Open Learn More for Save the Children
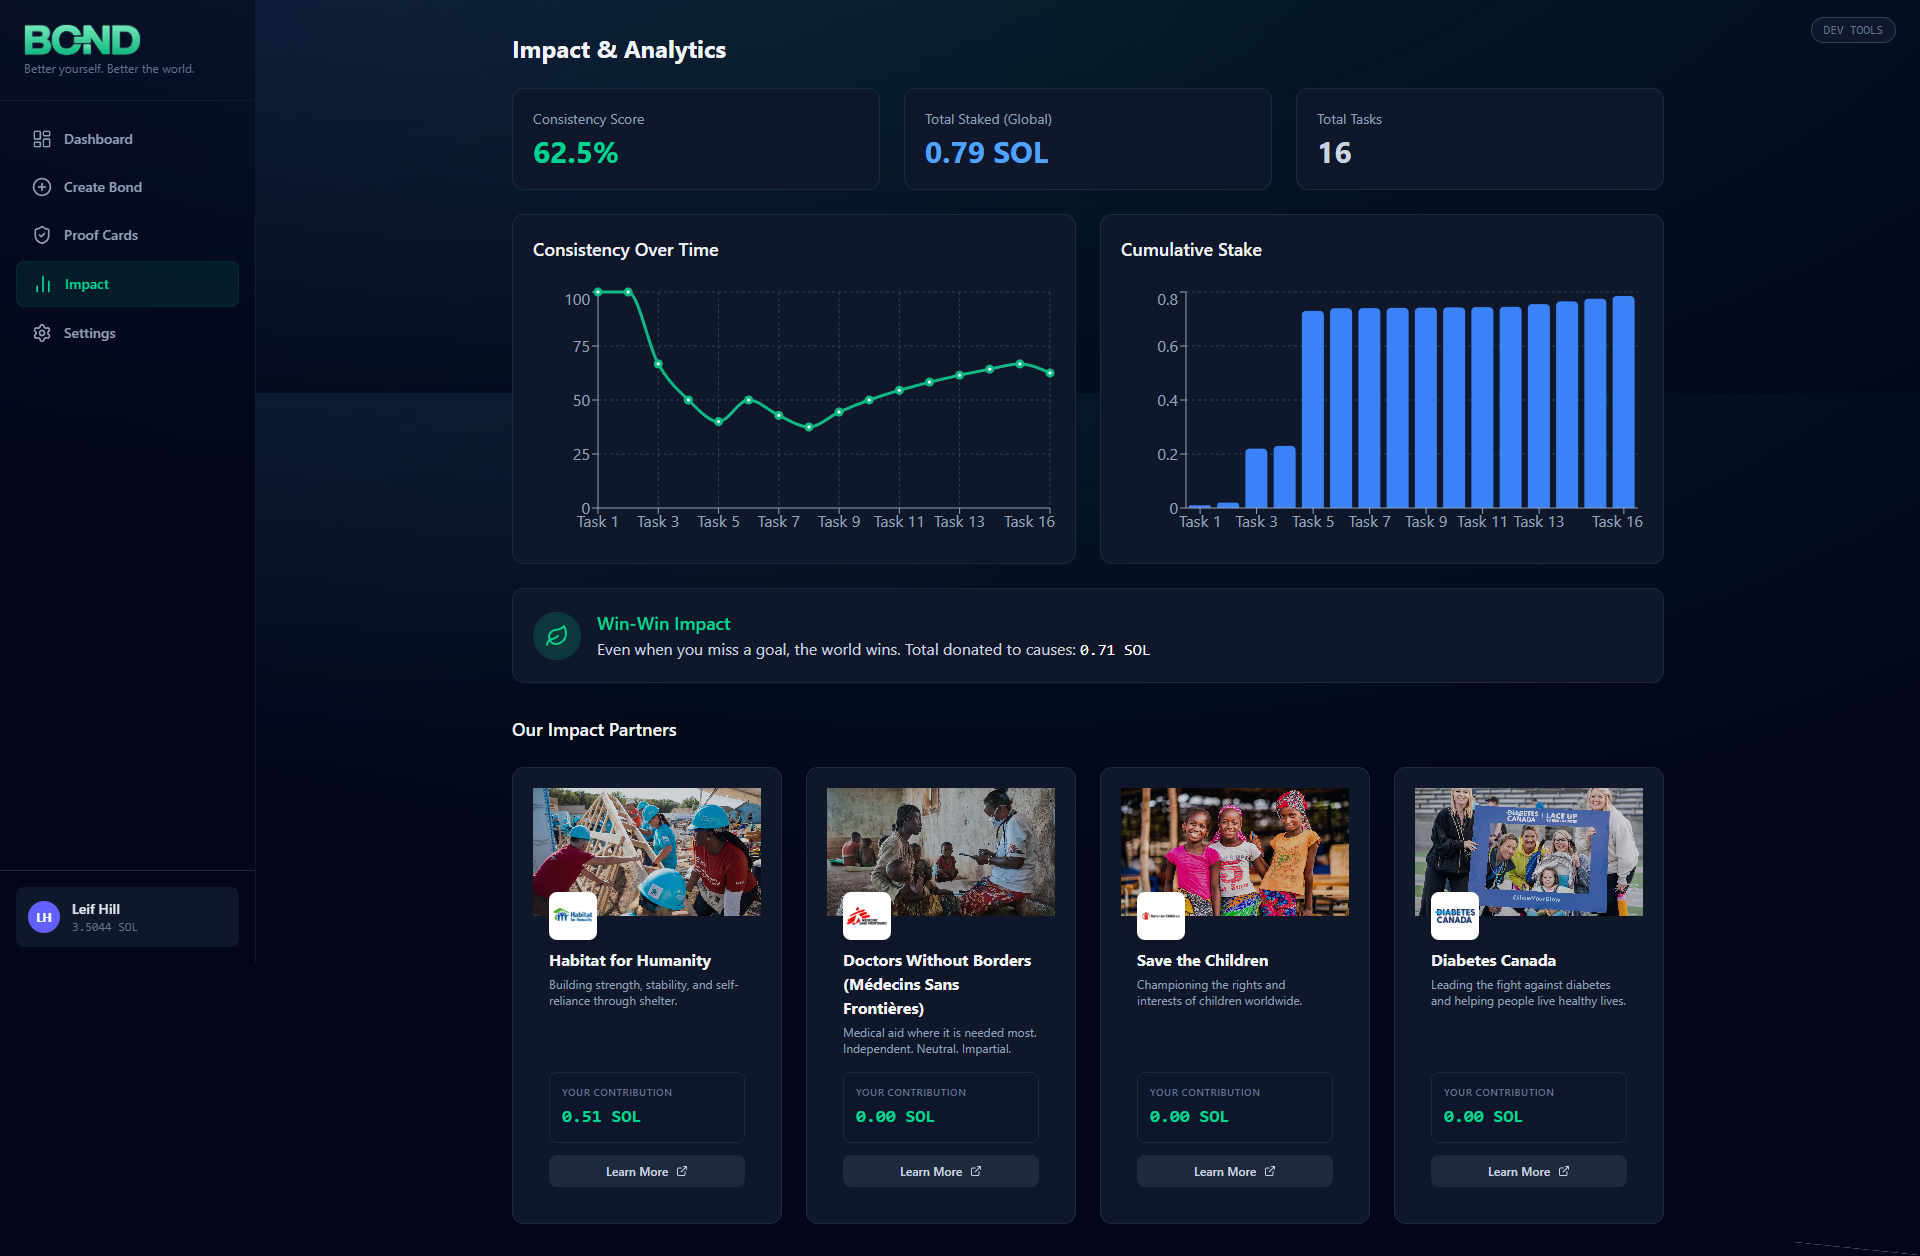Image resolution: width=1920 pixels, height=1256 pixels. [1234, 1171]
